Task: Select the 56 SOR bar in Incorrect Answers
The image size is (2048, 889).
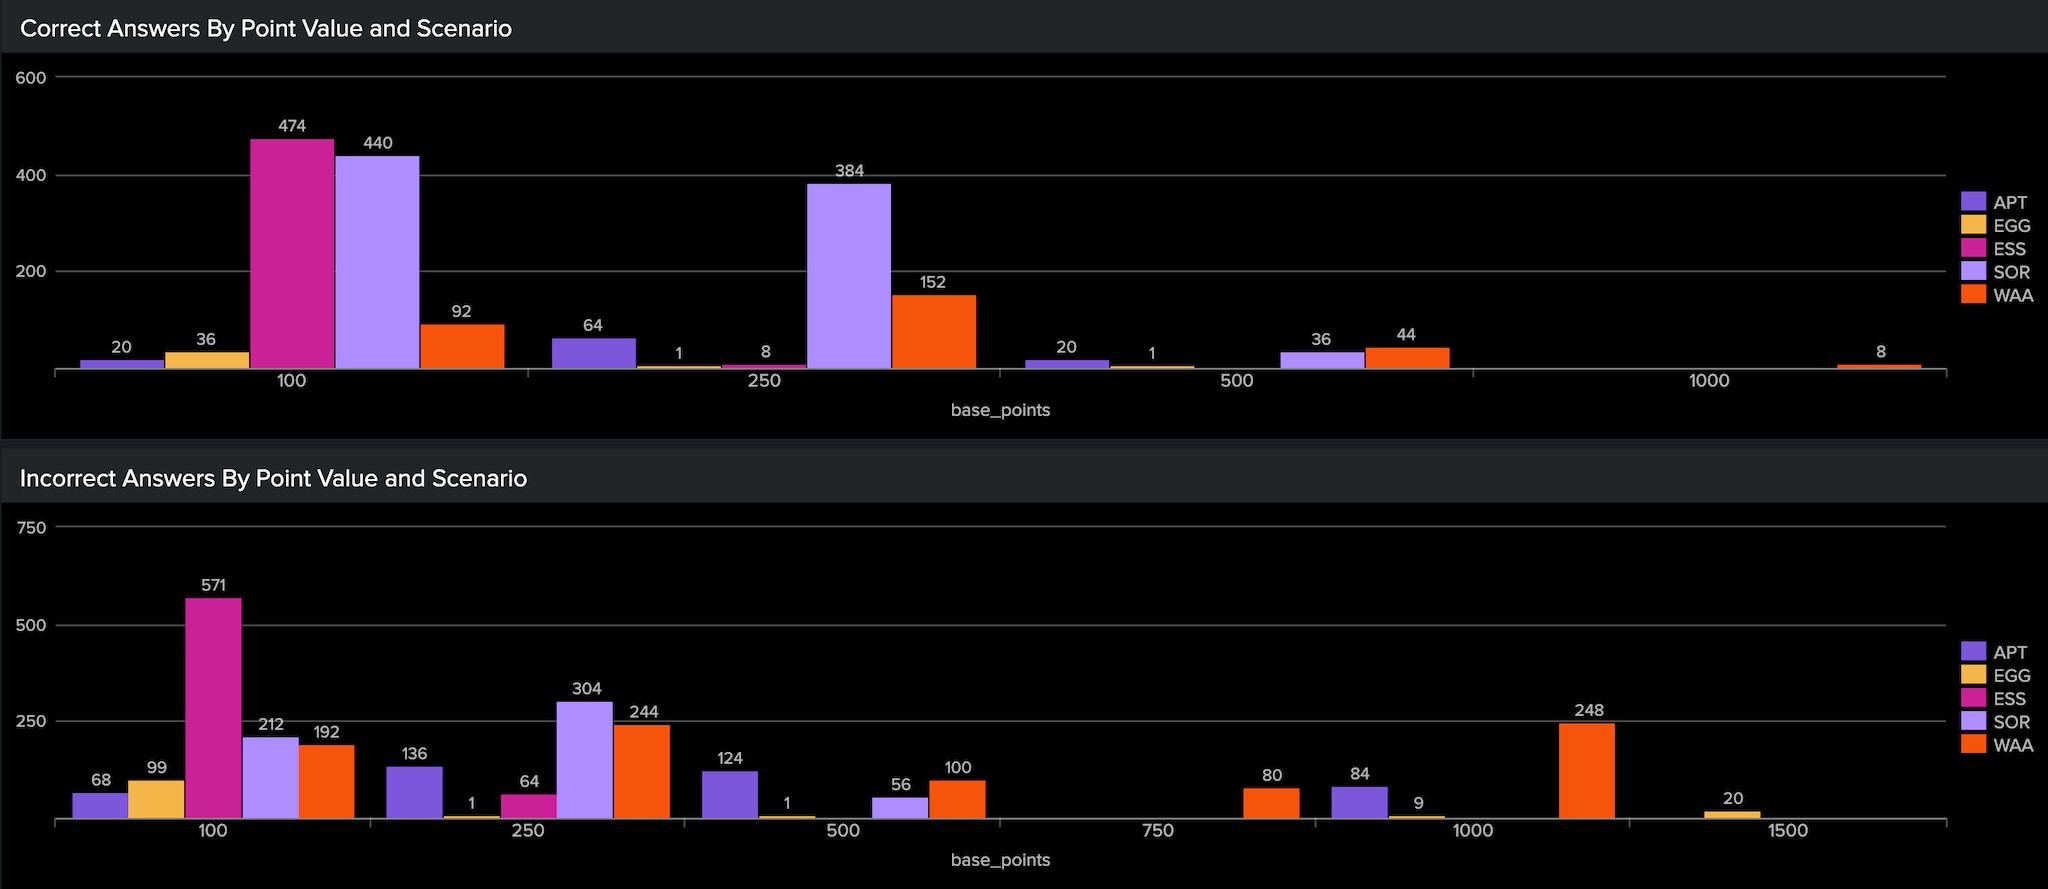Action: point(900,808)
